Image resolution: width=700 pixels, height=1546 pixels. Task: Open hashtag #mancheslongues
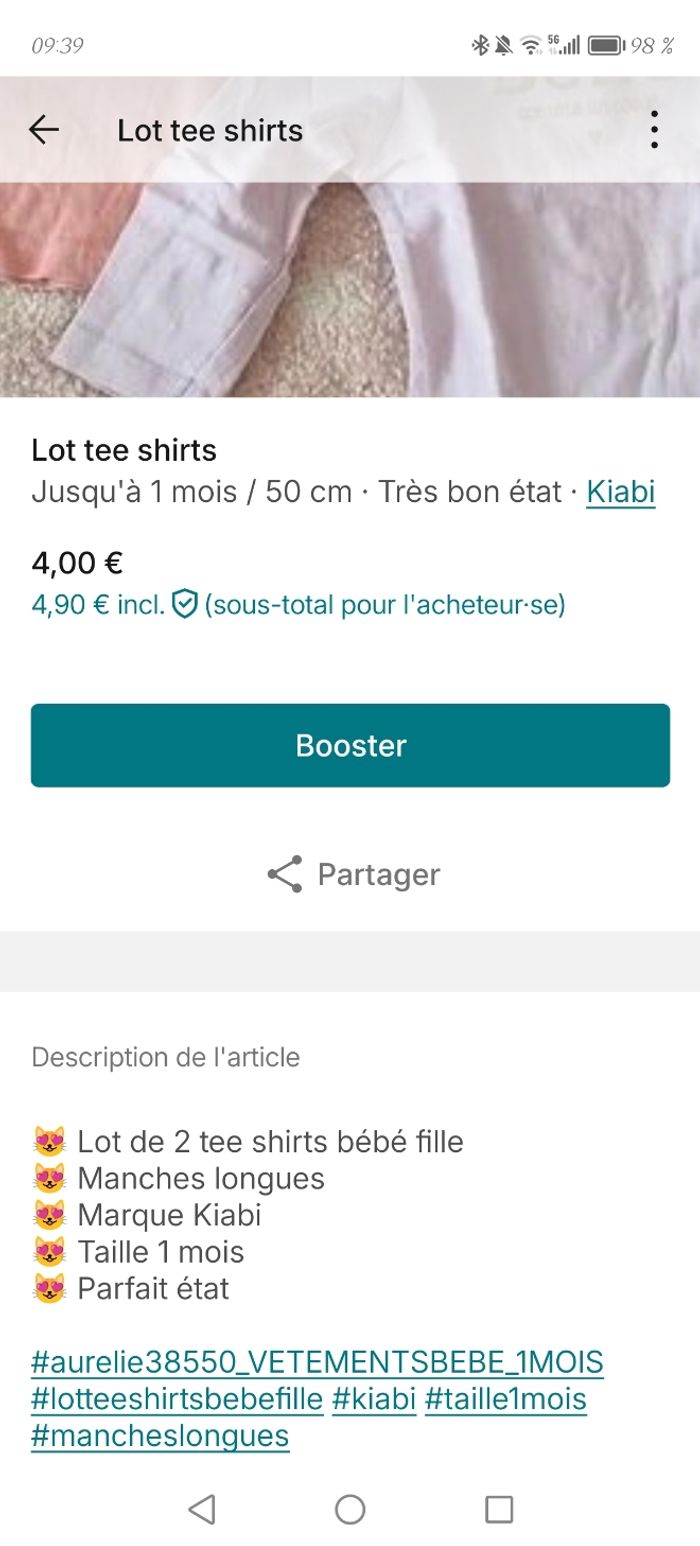[160, 1436]
